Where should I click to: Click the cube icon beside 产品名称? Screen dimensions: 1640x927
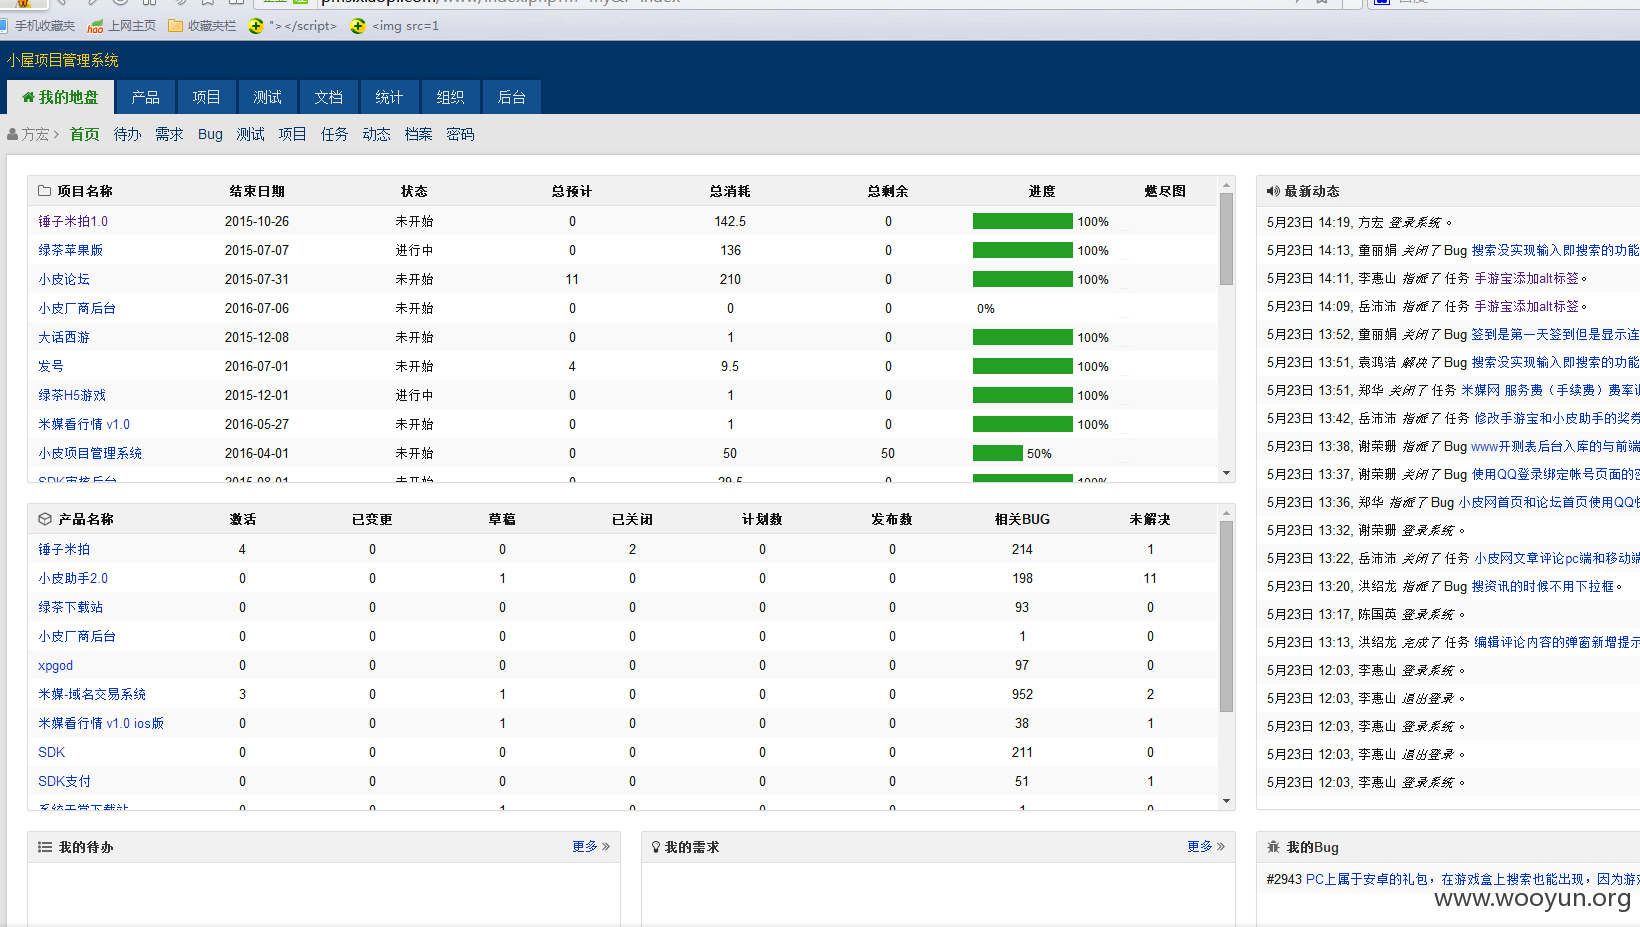(44, 519)
